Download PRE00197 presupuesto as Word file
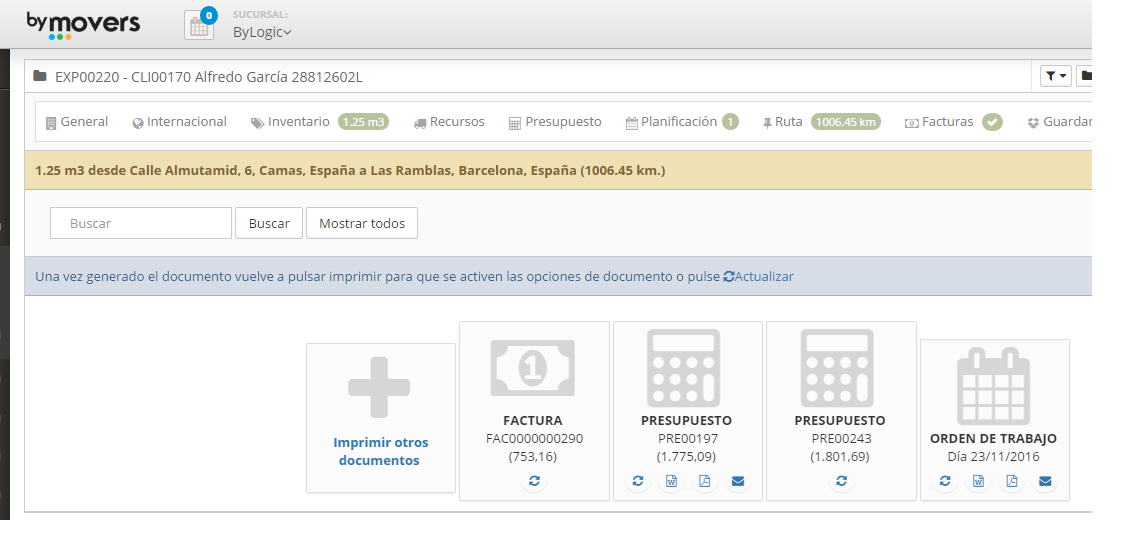Image resolution: width=1128 pixels, height=560 pixels. 671,481
